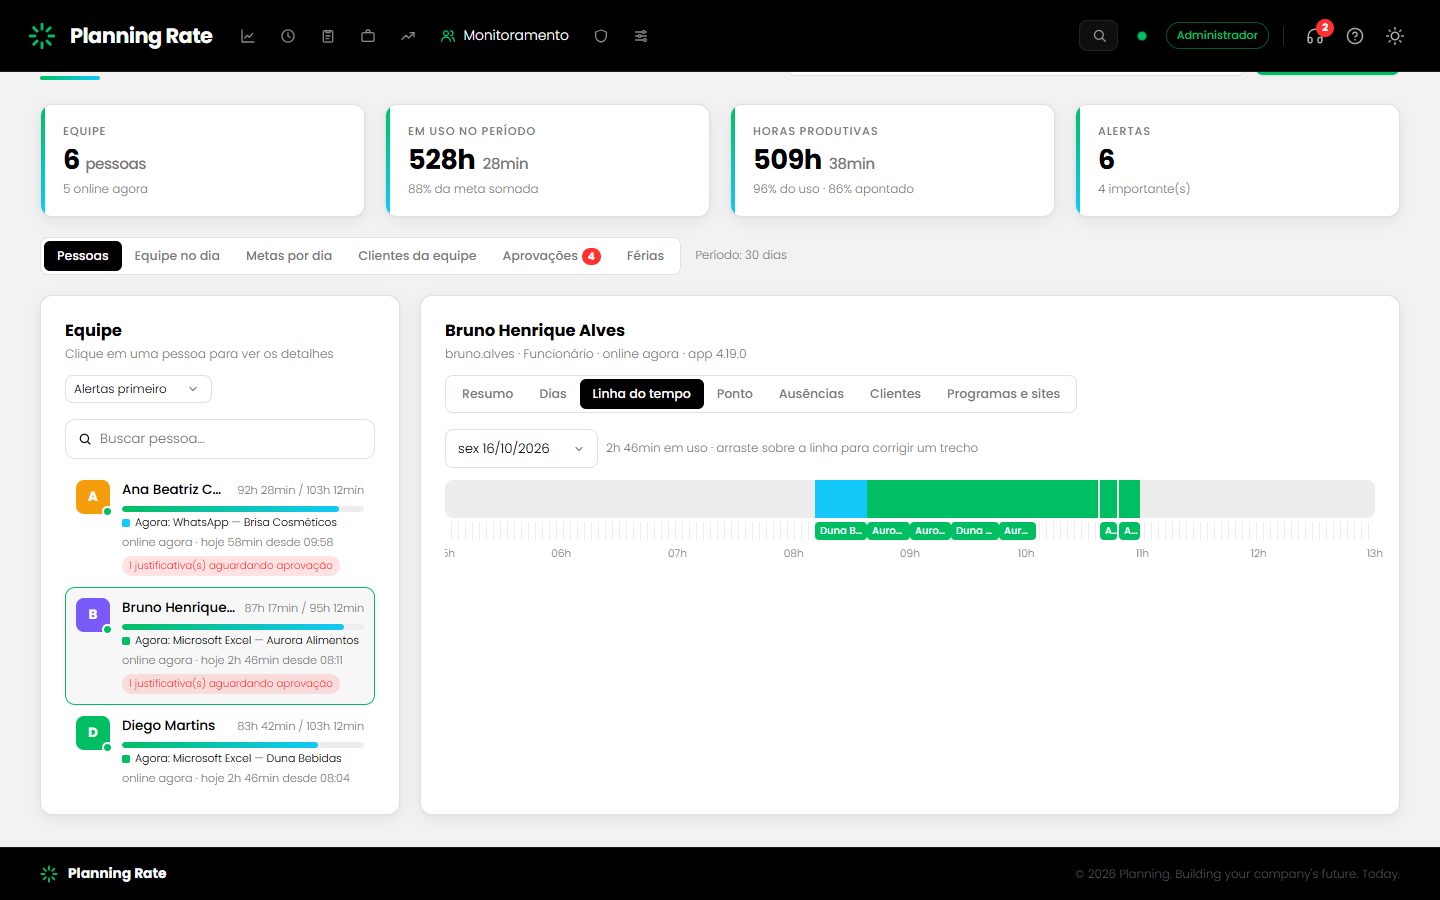Select the Pessoas tab
Screen dimensions: 1440x900
click(x=83, y=256)
